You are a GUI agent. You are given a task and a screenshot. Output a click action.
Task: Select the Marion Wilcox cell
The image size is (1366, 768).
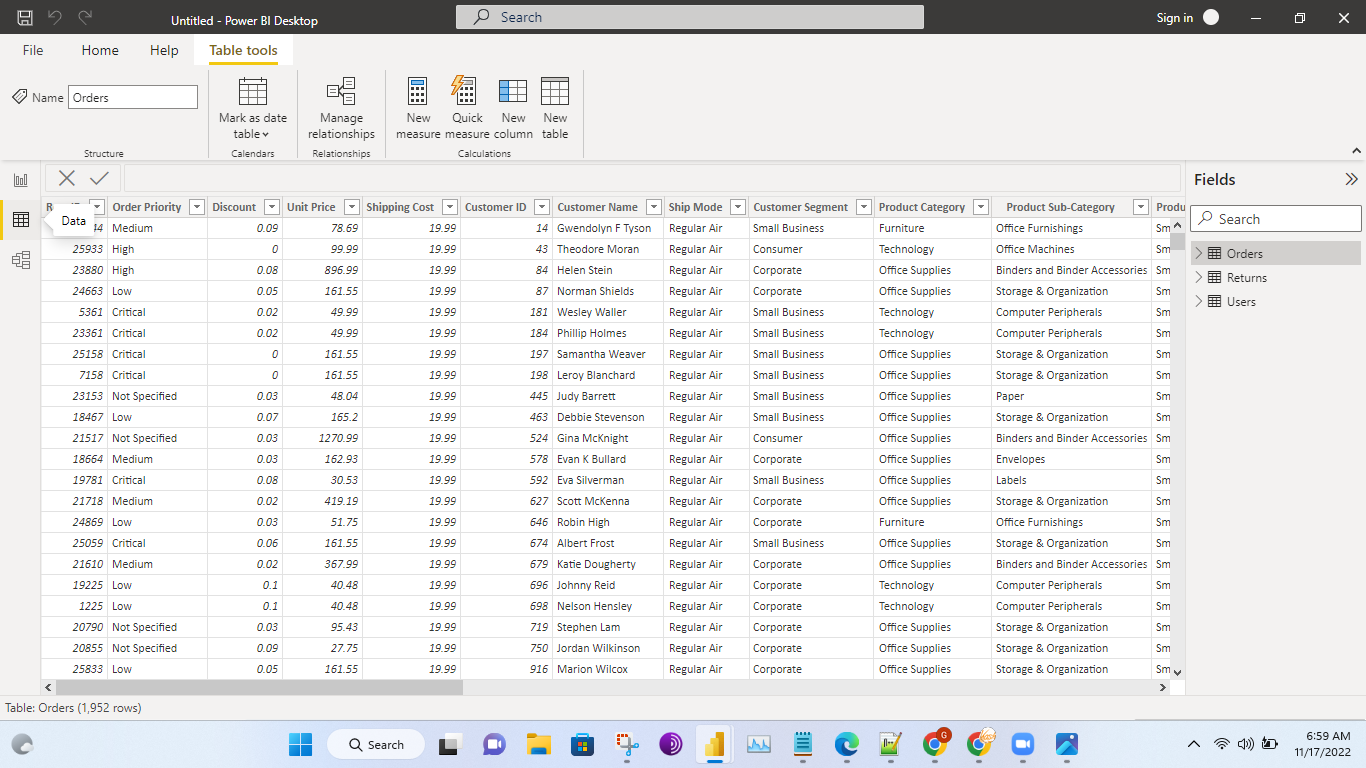tap(608, 669)
